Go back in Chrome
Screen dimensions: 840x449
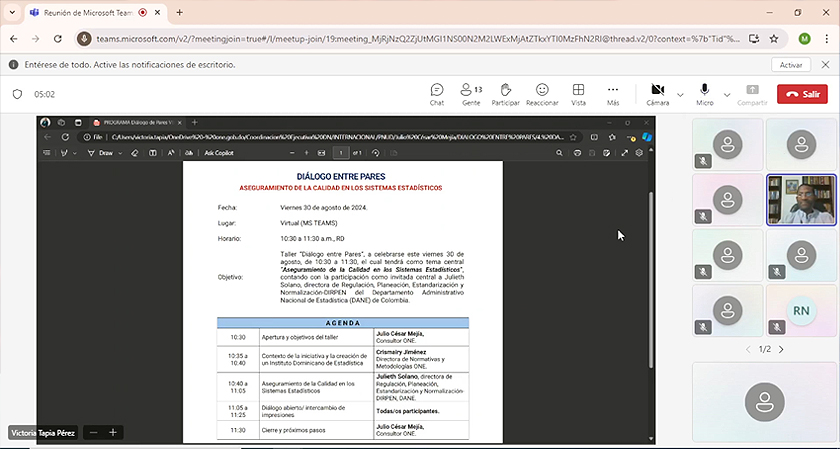point(14,39)
